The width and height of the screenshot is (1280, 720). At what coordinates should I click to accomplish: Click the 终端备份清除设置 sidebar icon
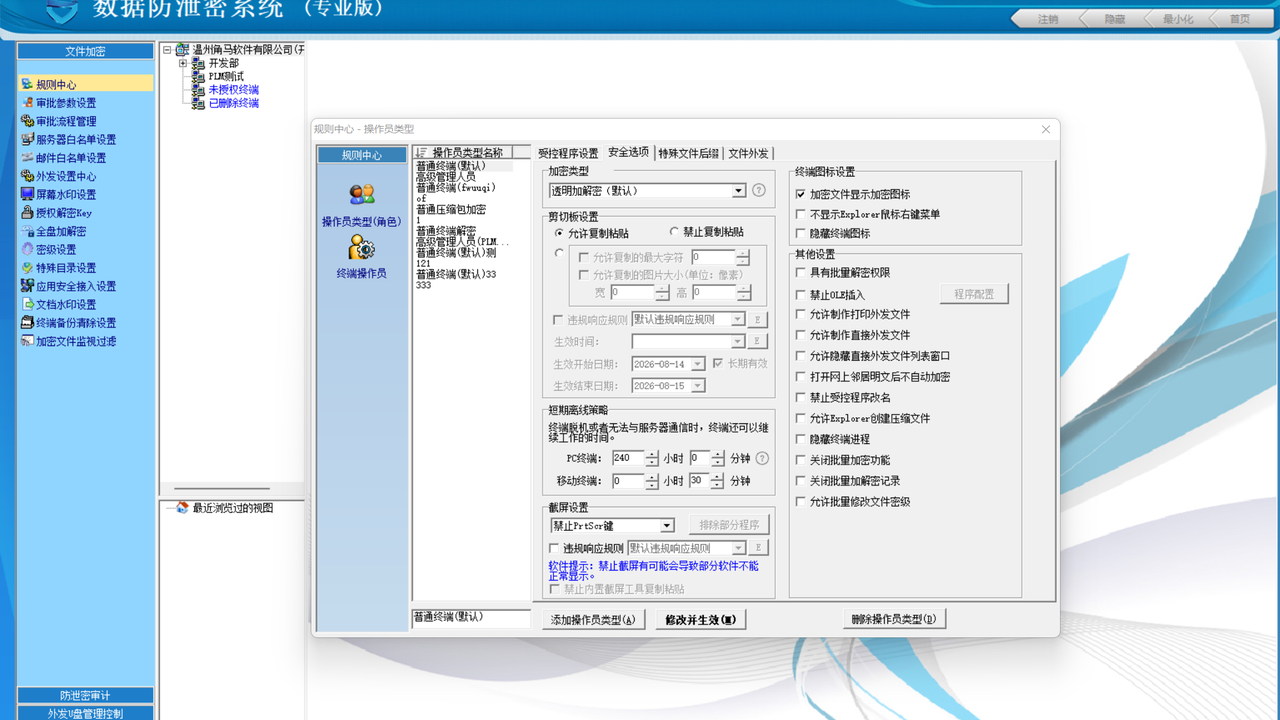coord(27,323)
